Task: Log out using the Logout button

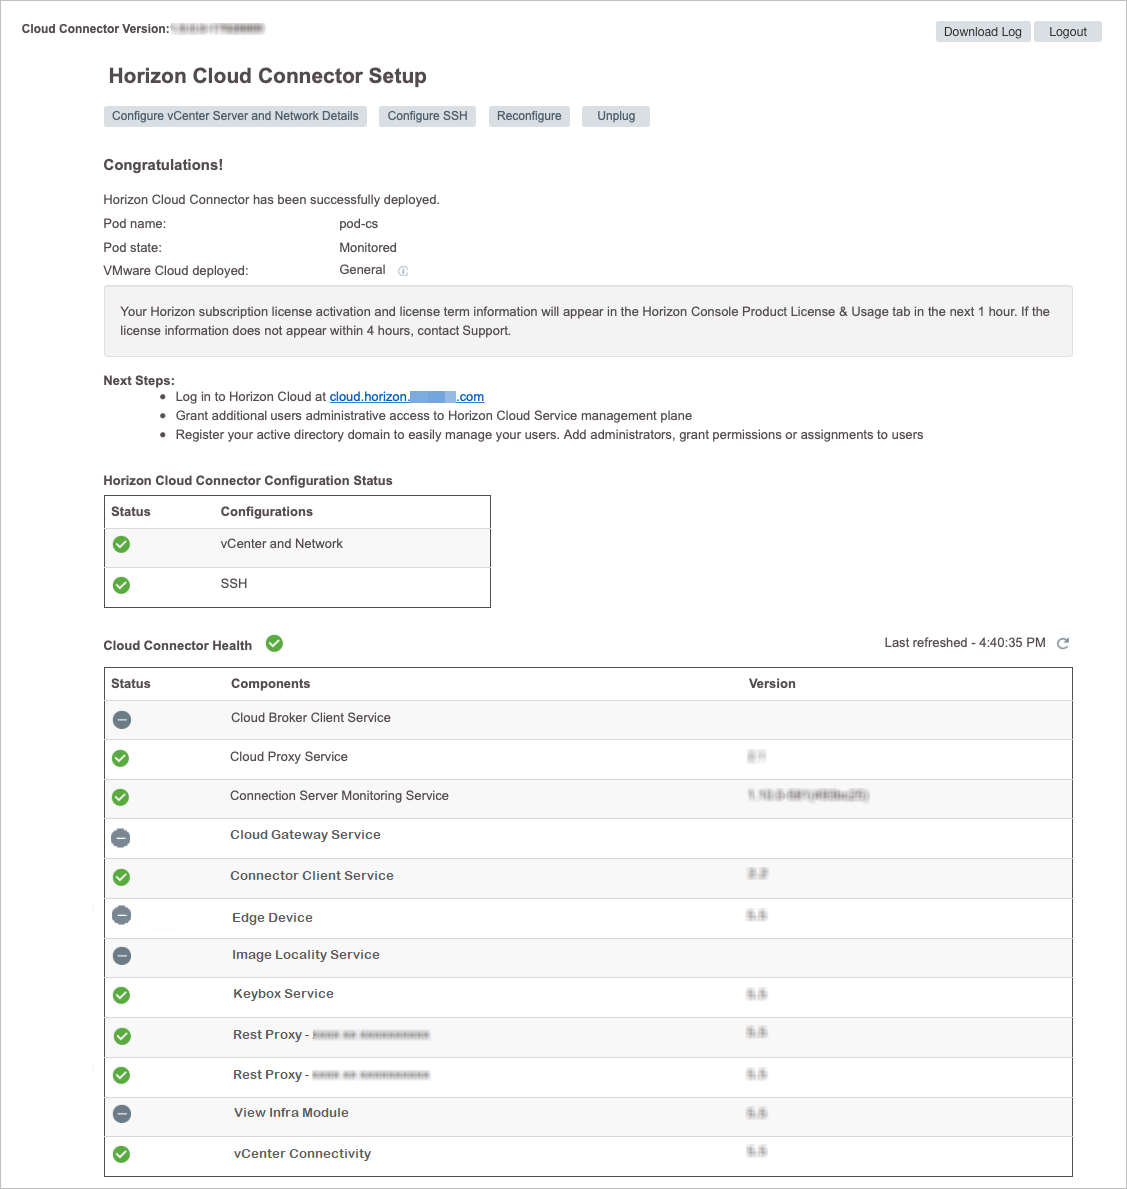Action: [1067, 32]
